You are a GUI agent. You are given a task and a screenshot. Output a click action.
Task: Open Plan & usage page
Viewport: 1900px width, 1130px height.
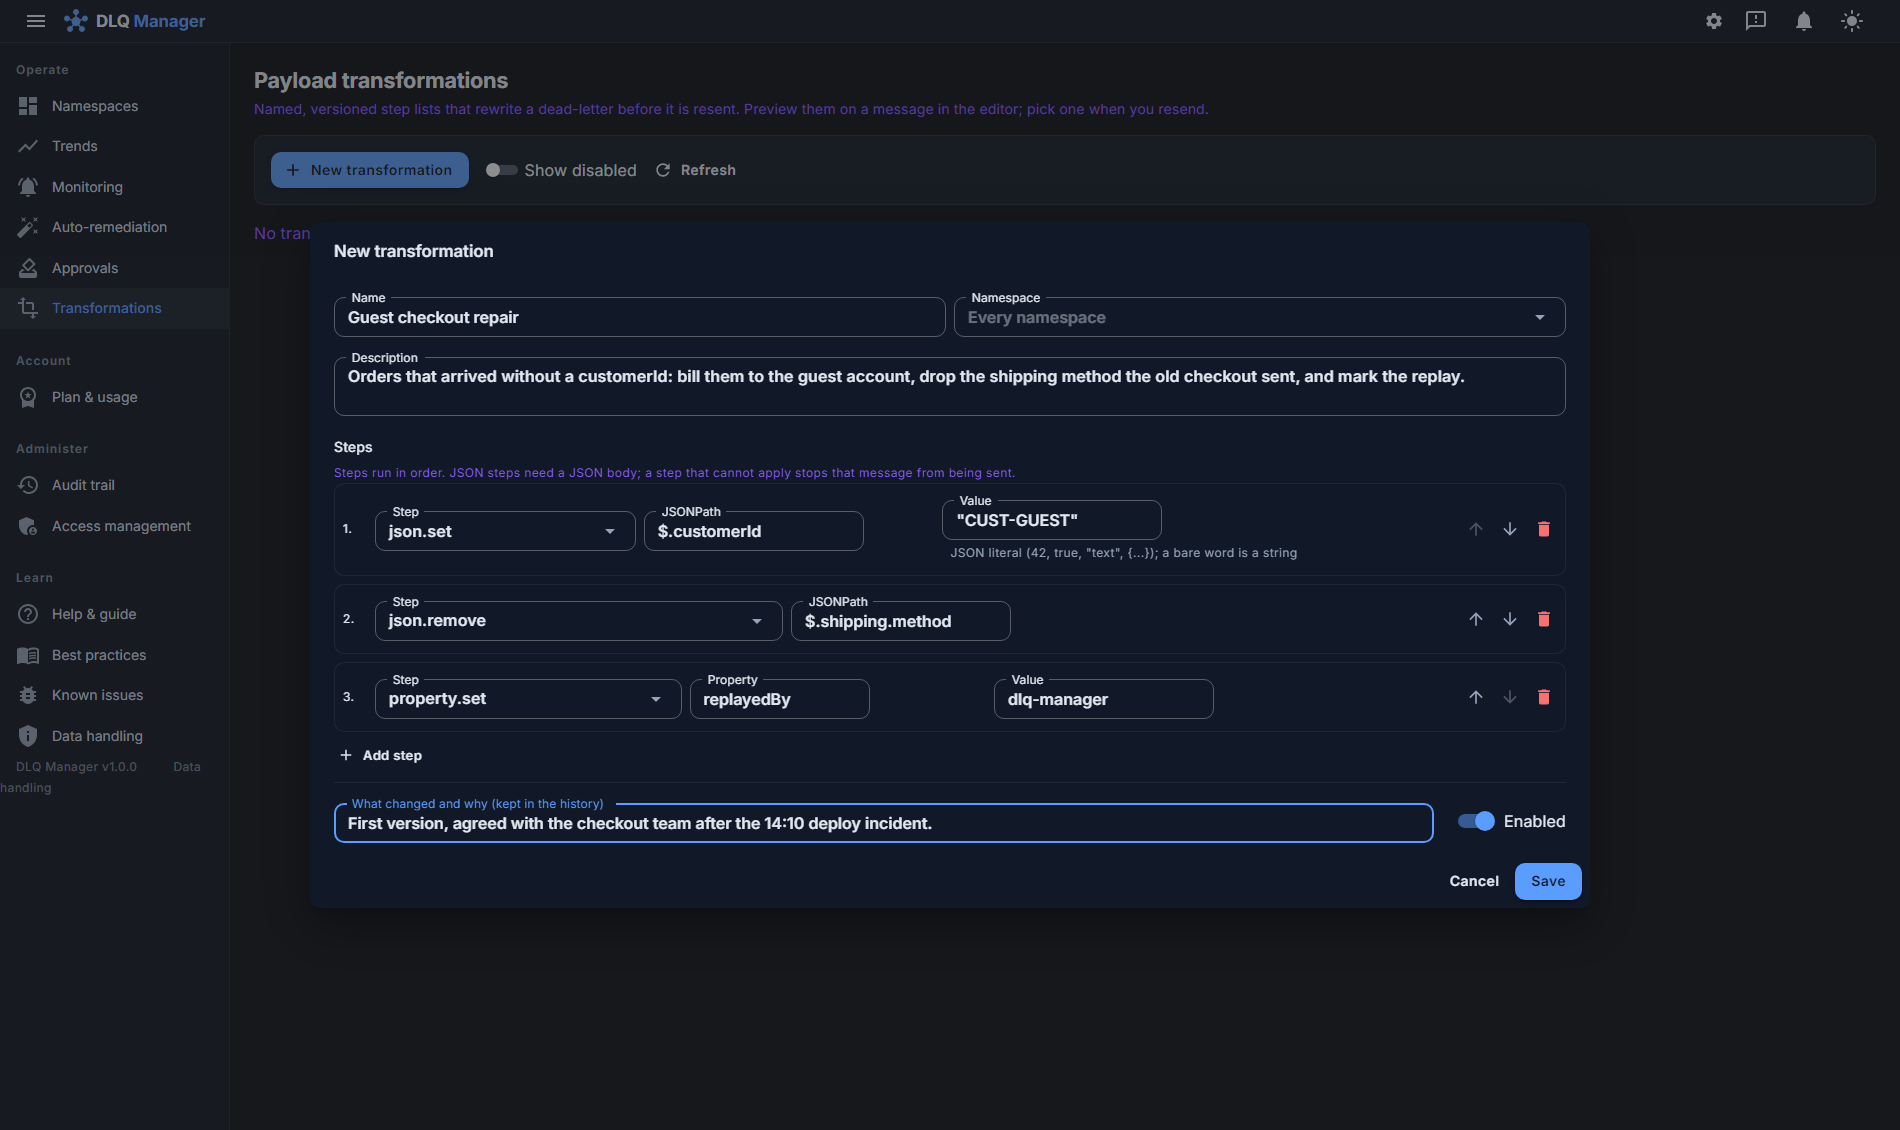click(114, 397)
